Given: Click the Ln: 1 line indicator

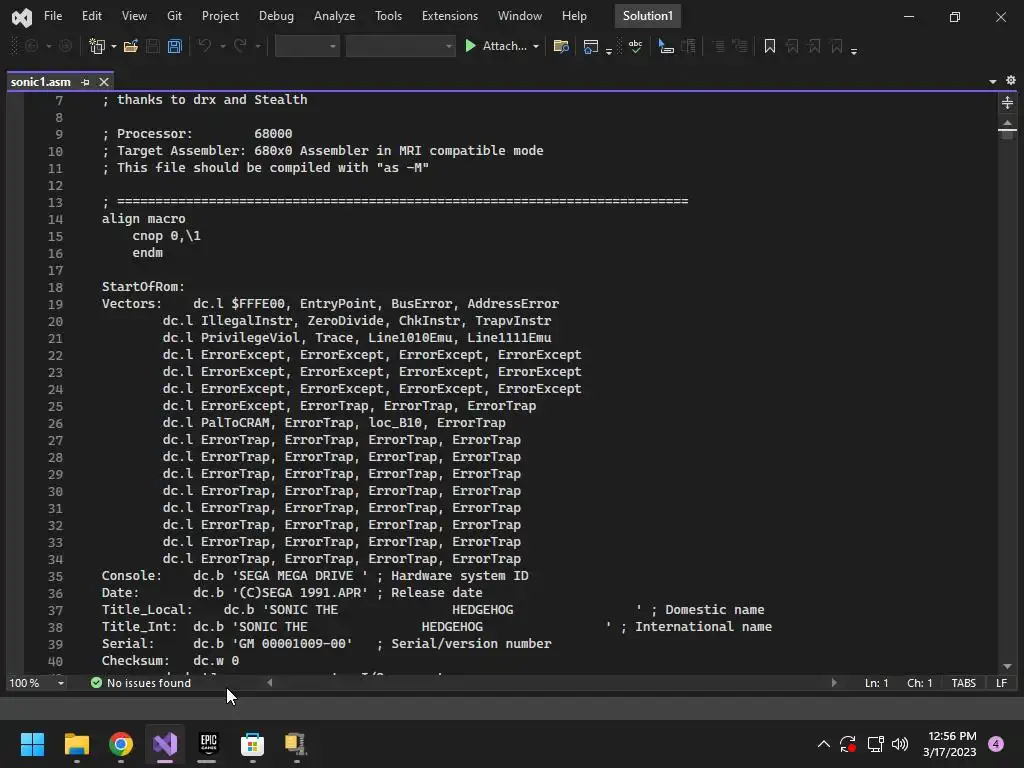Looking at the screenshot, I should point(876,683).
